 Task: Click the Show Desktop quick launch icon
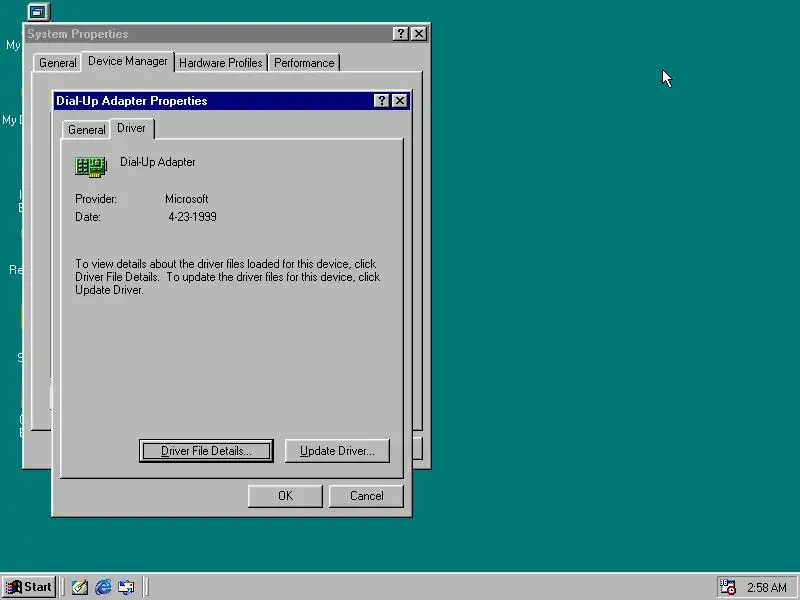(x=80, y=587)
